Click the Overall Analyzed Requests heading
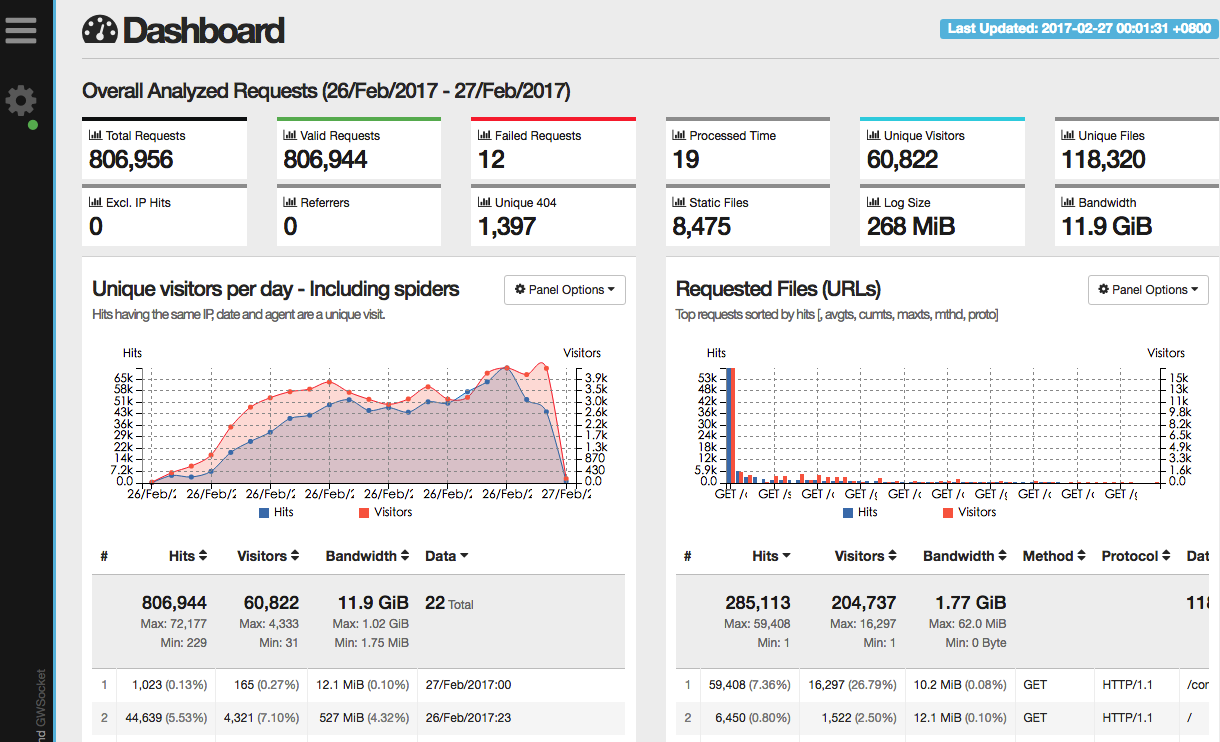 click(x=326, y=91)
